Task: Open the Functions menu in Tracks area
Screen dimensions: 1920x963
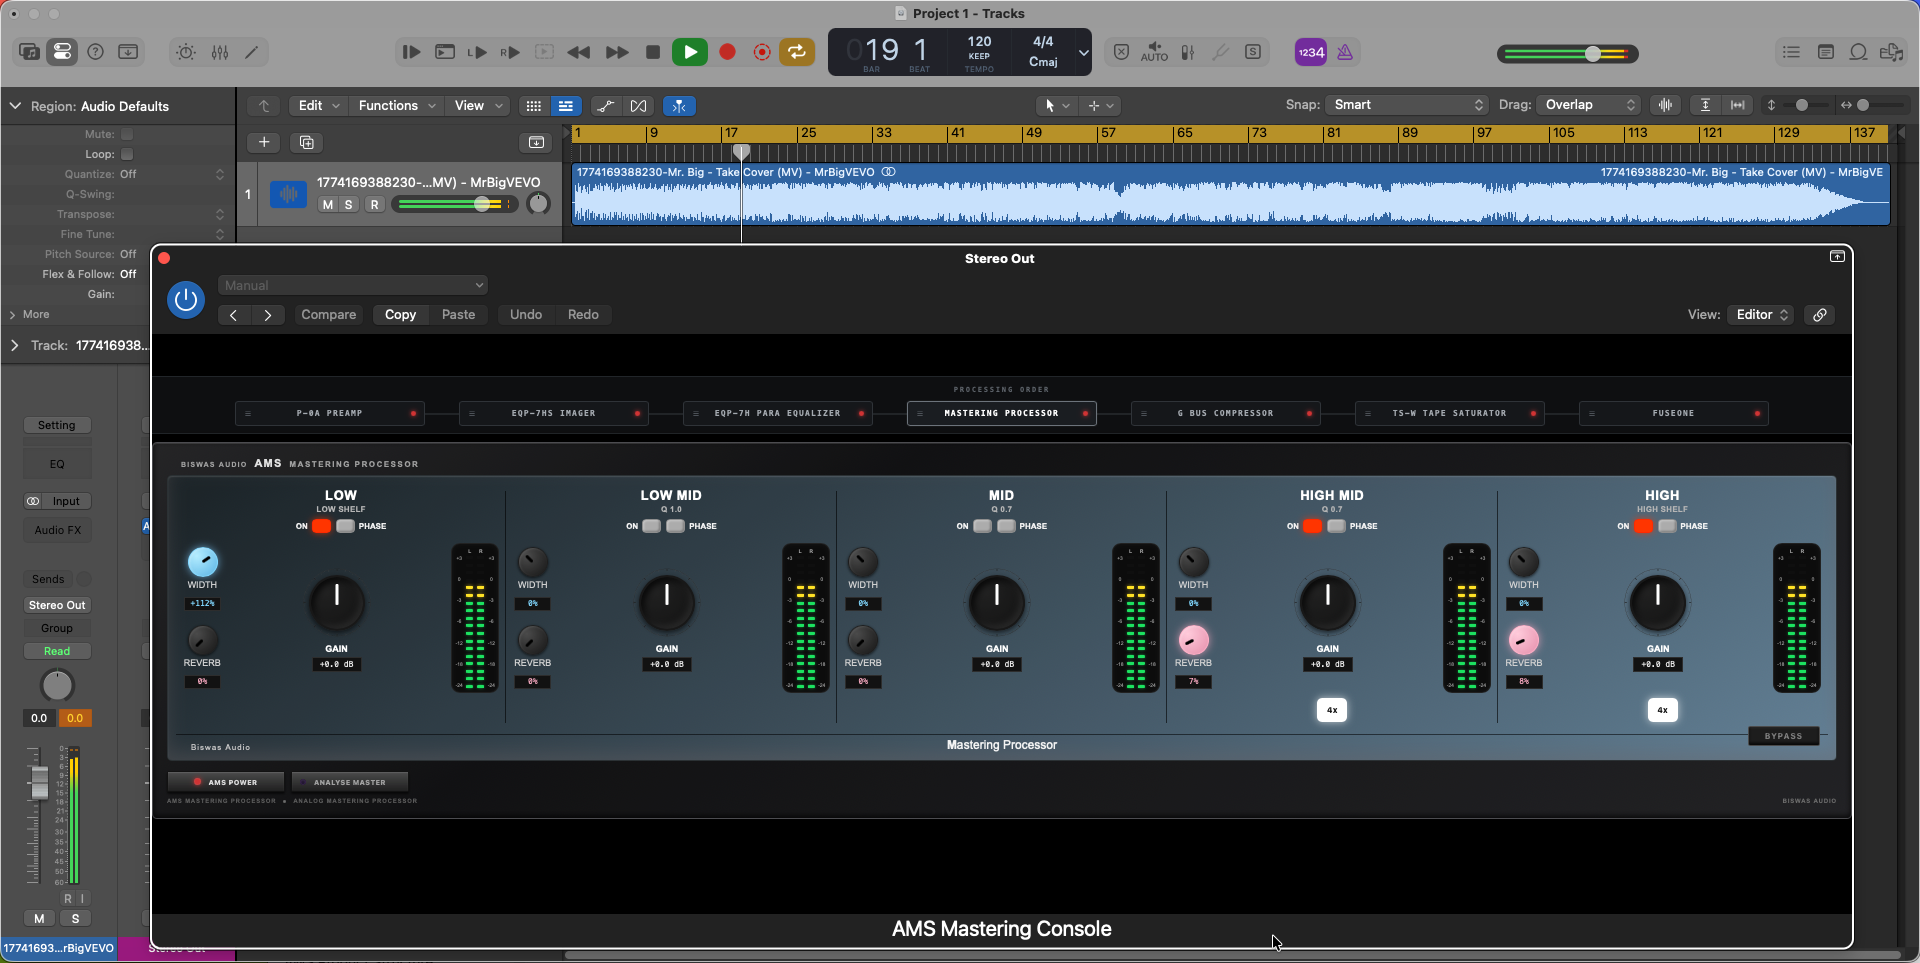Action: [397, 105]
